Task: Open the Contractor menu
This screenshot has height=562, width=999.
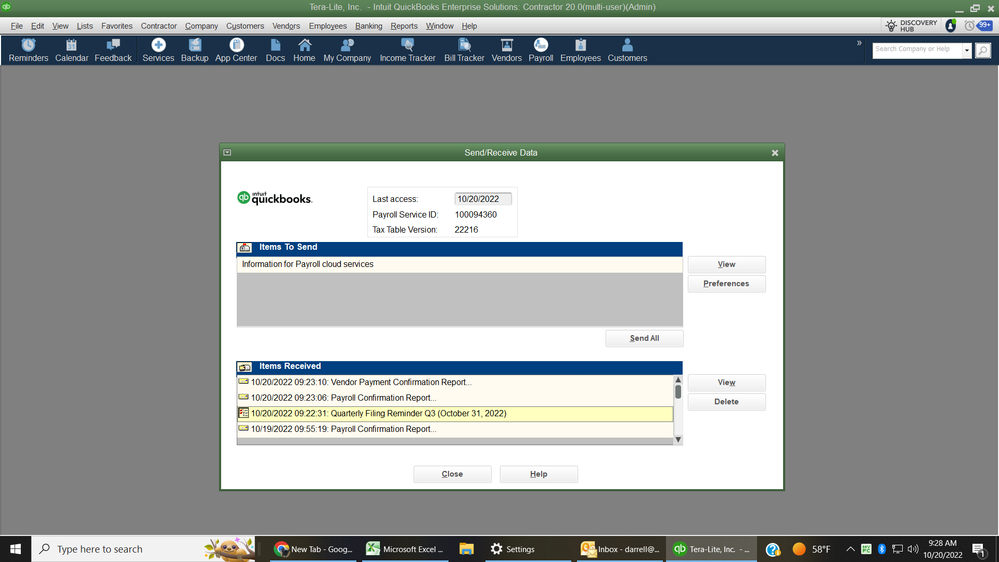Action: [x=159, y=26]
